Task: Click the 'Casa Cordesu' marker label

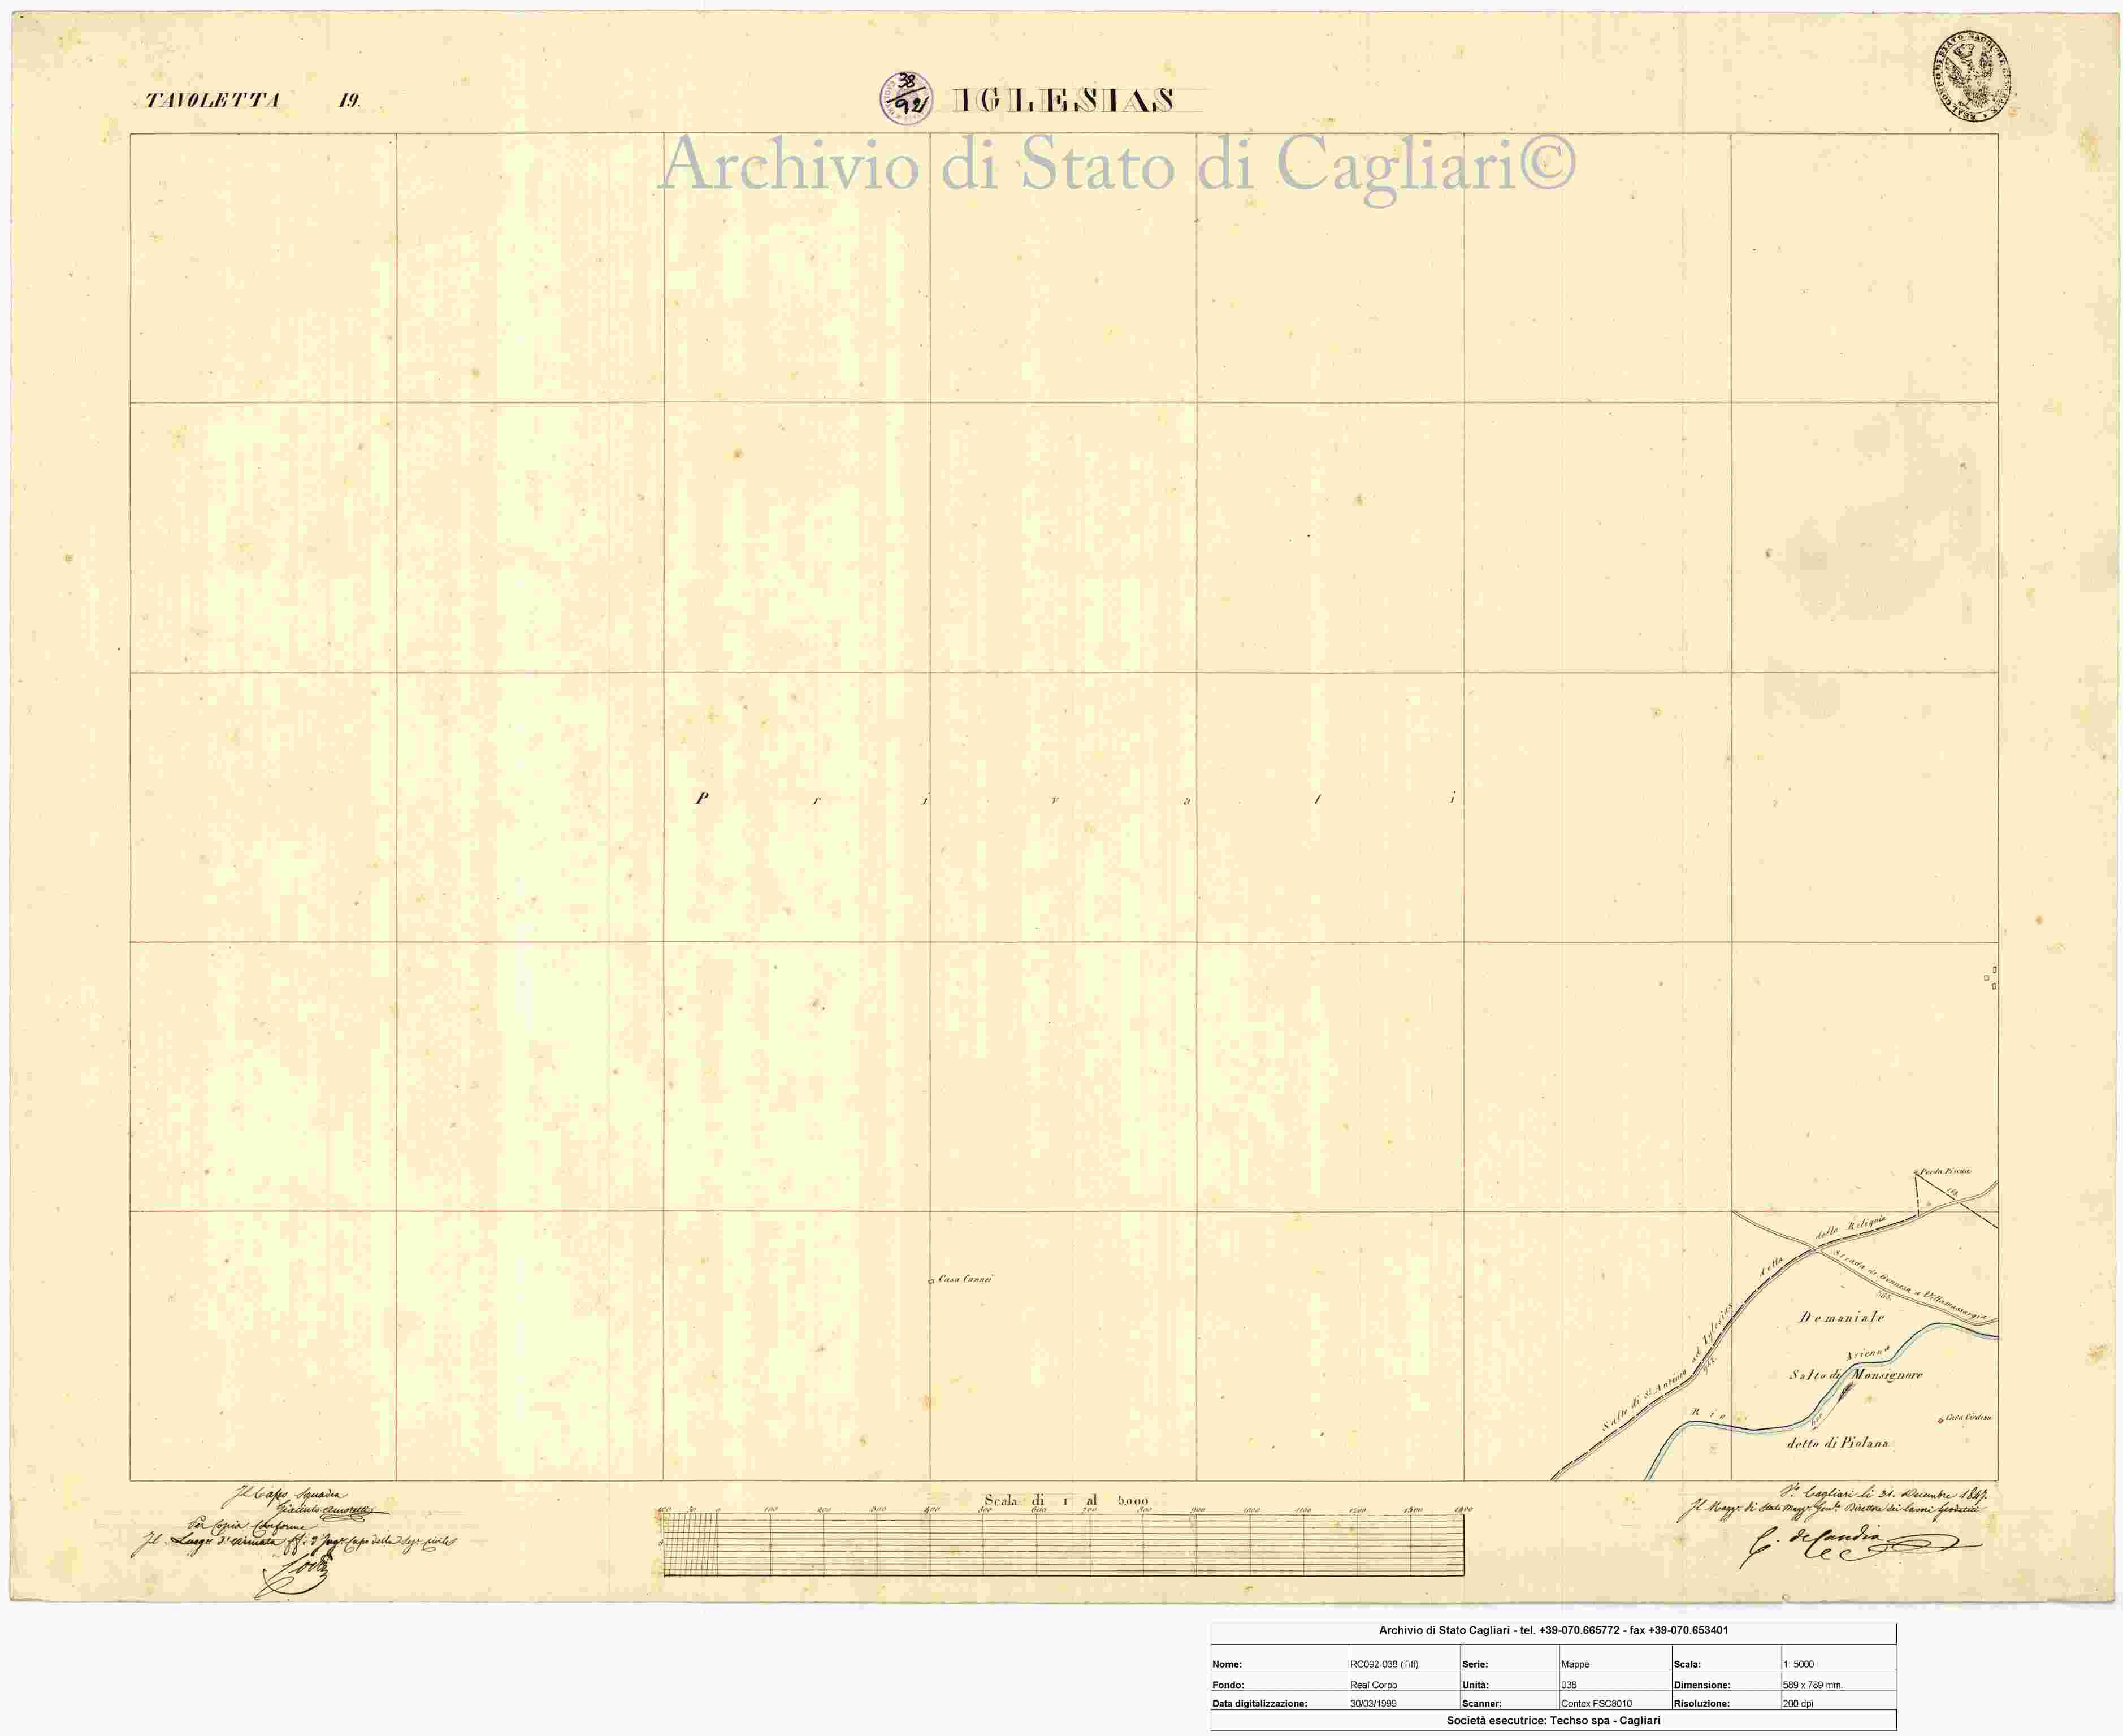Action: (1970, 1417)
